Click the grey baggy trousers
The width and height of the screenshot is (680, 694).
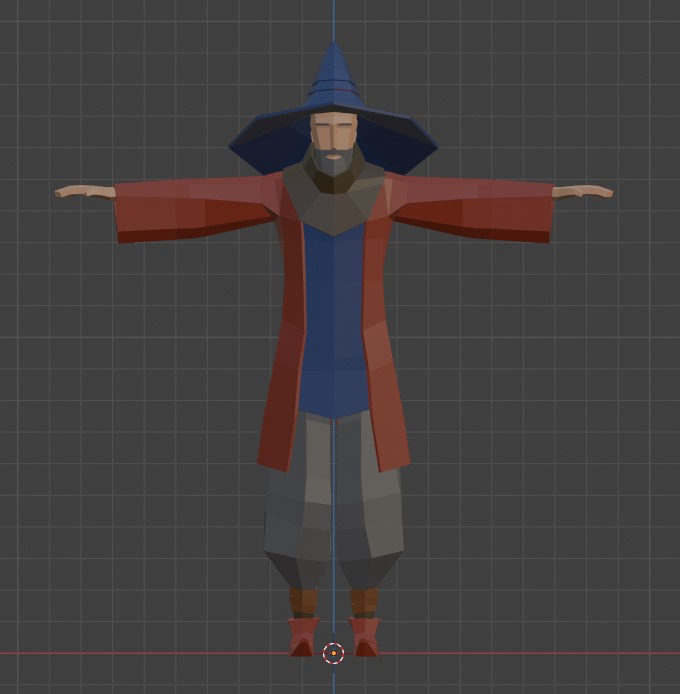click(x=334, y=500)
